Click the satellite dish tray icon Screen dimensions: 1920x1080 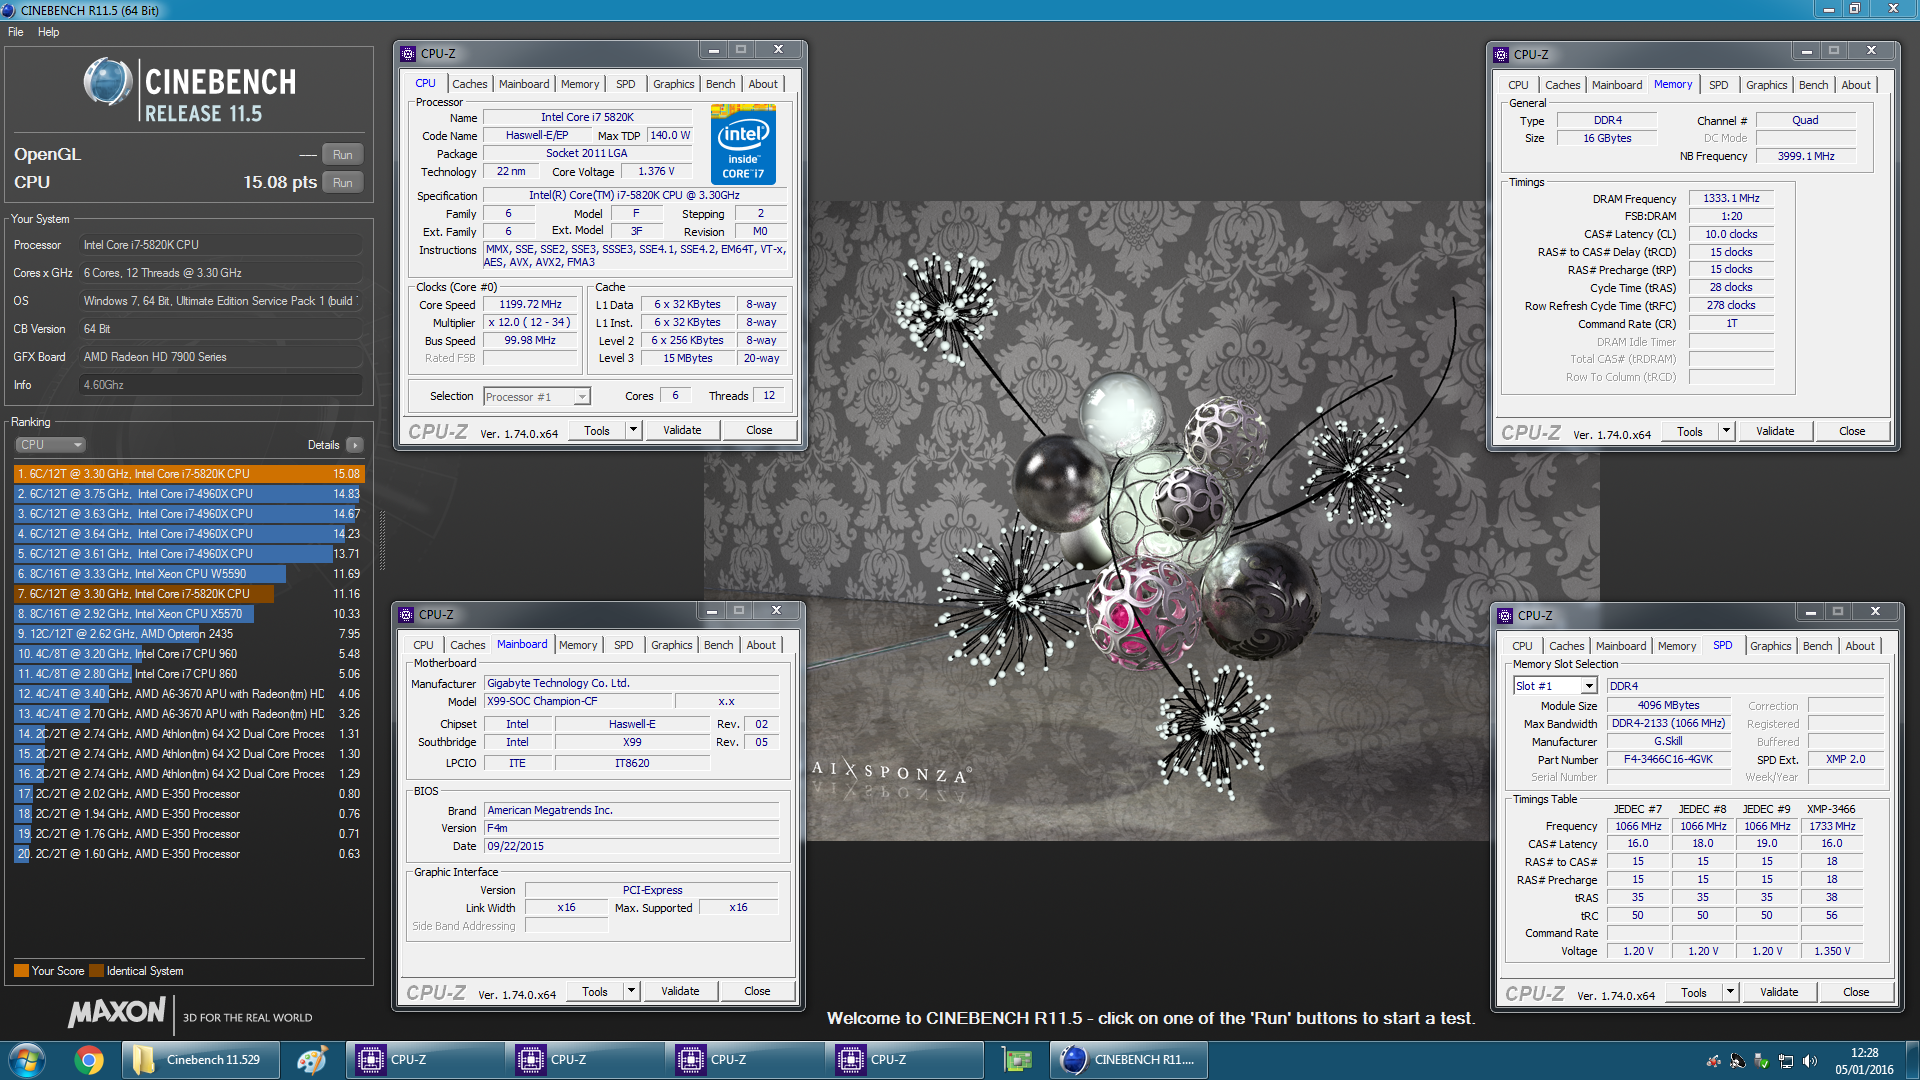(x=1737, y=1061)
